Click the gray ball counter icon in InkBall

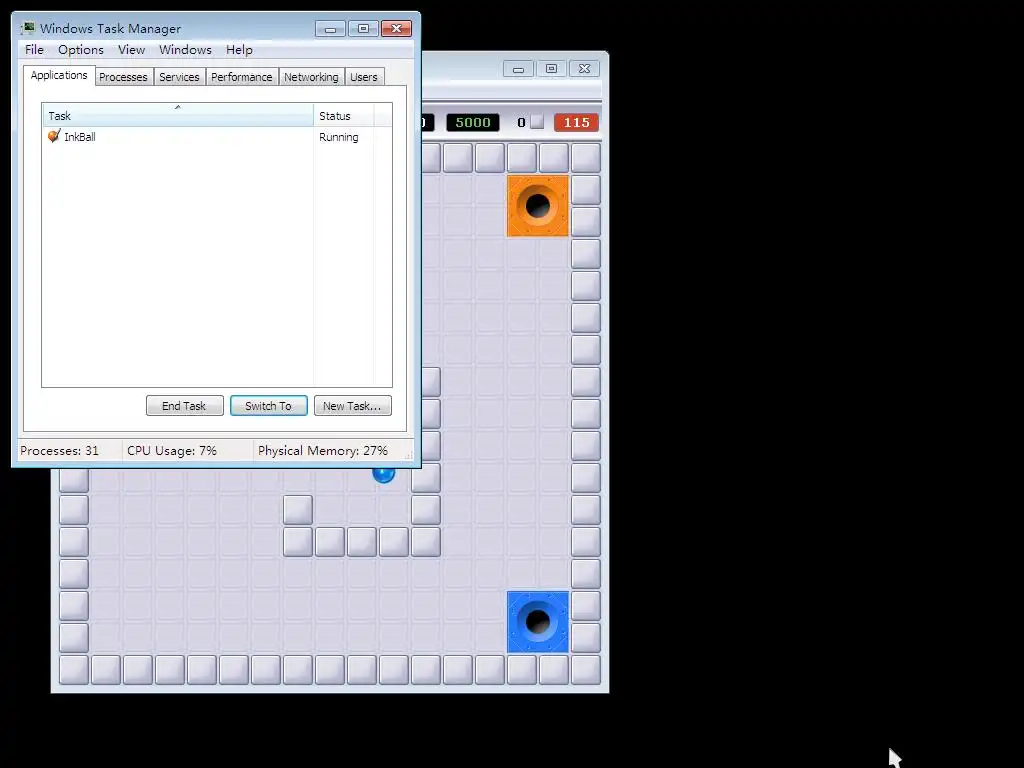537,122
